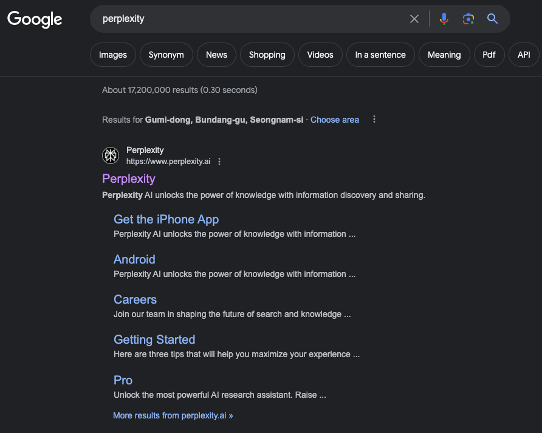This screenshot has height=433, width=542.
Task: Open the Pro sitelink
Action: [123, 380]
